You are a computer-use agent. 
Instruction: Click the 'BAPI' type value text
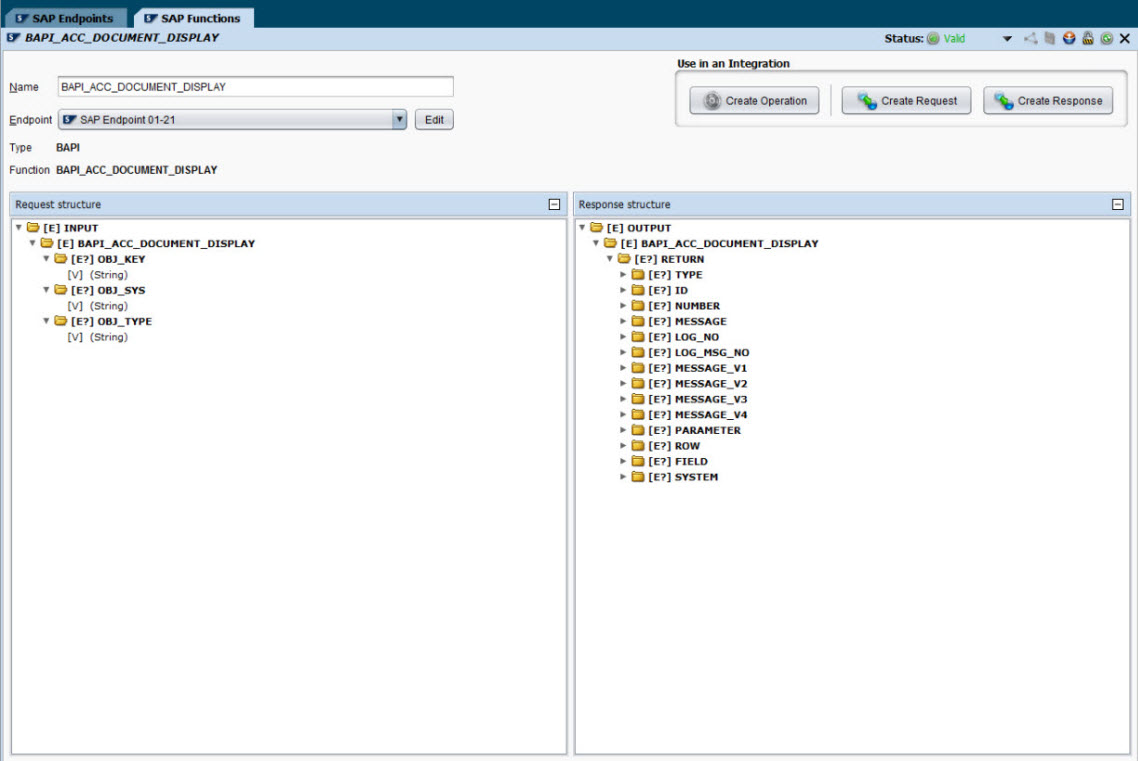68,147
